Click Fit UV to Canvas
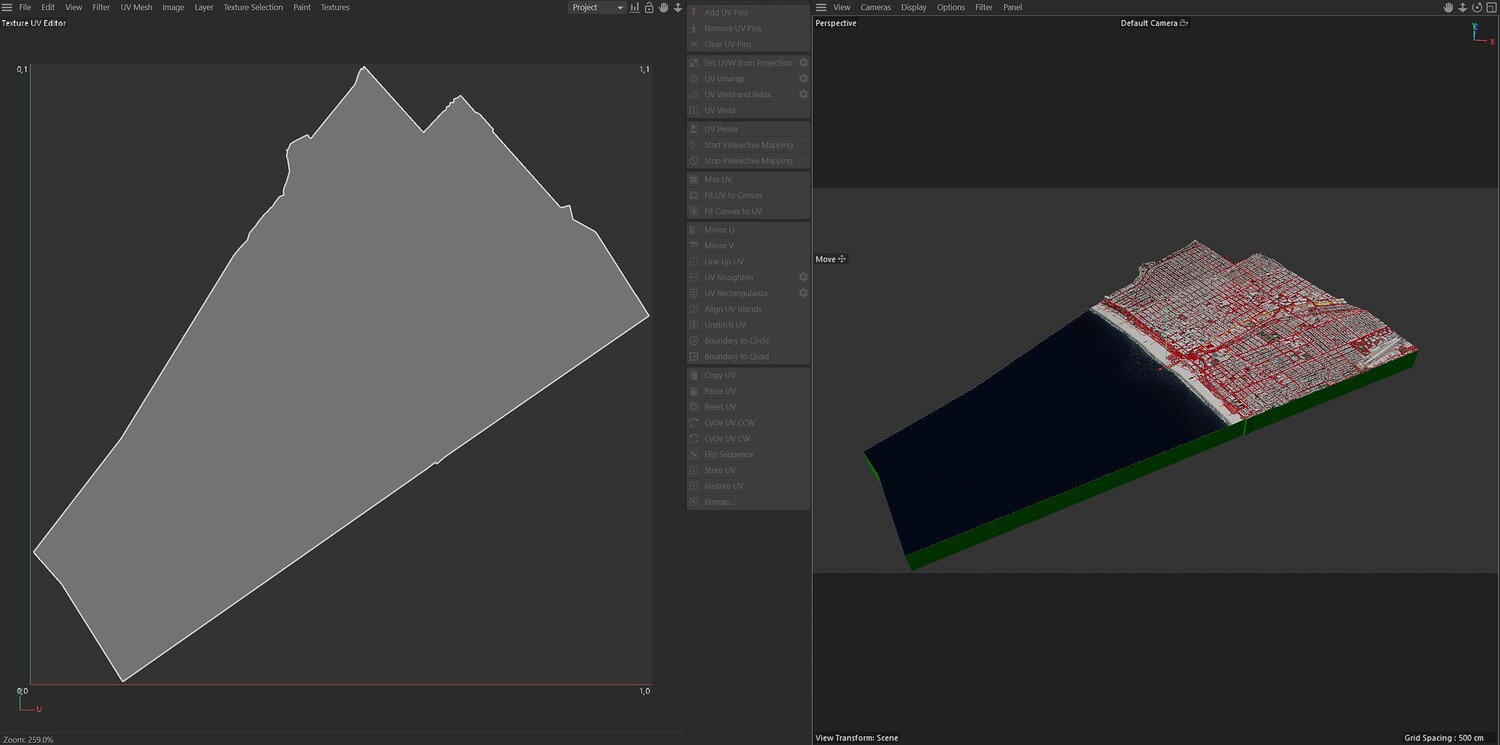Image resolution: width=1500 pixels, height=745 pixels. click(748, 195)
